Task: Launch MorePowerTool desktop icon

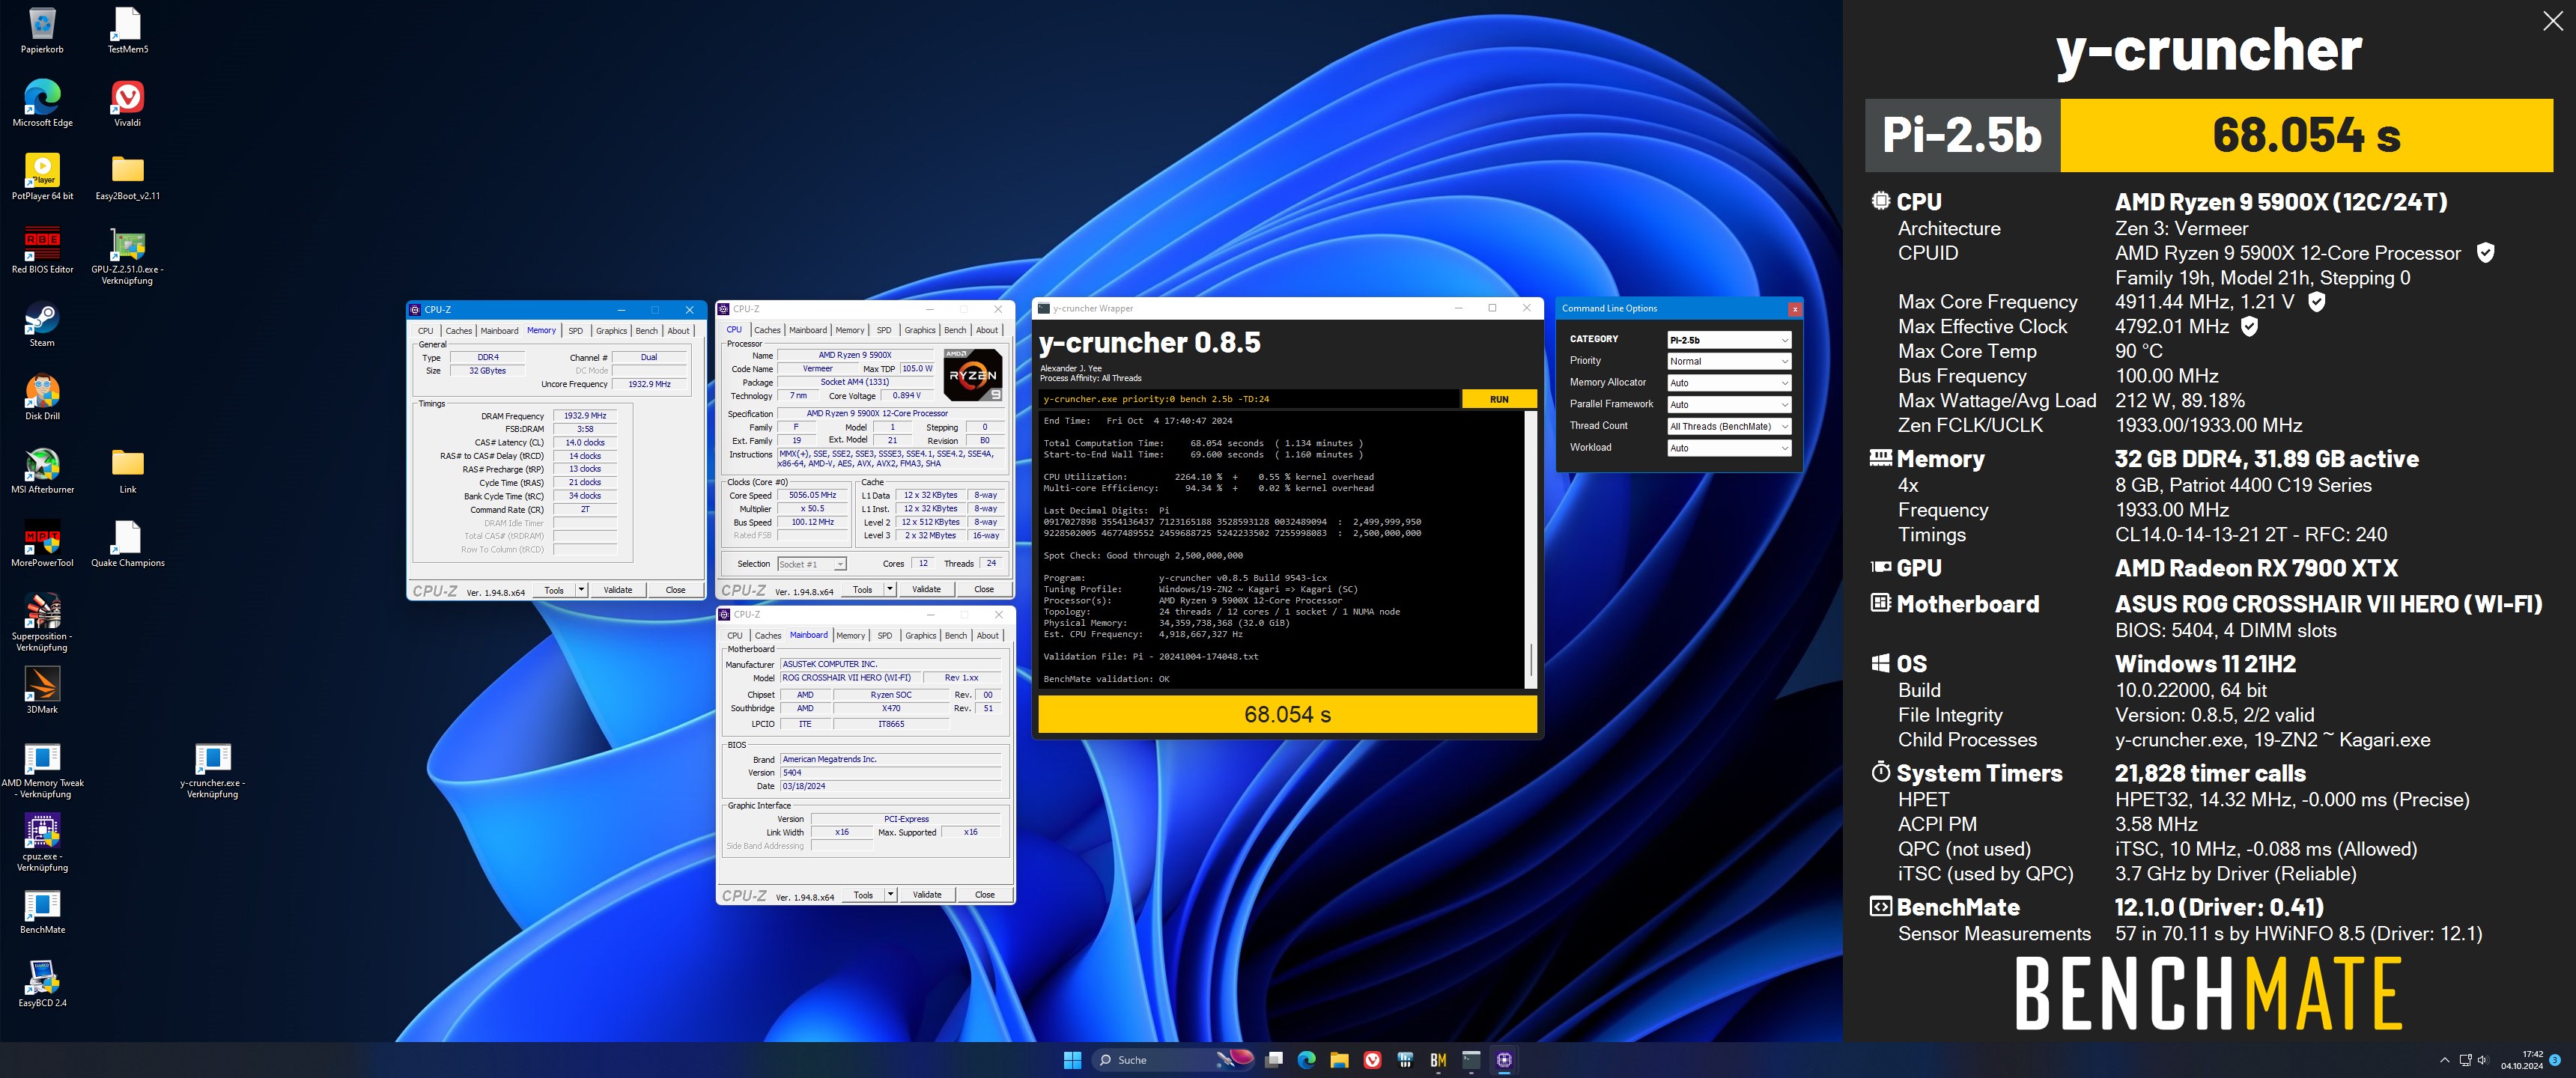Action: tap(42, 543)
